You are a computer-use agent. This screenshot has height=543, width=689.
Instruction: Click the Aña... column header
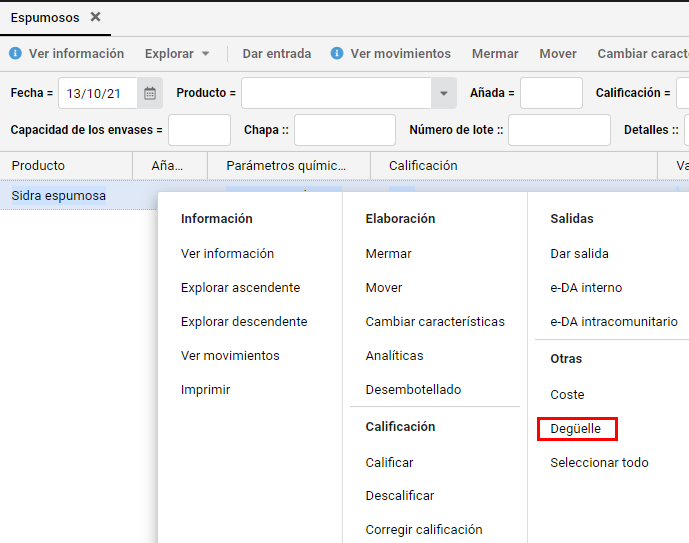click(x=170, y=166)
